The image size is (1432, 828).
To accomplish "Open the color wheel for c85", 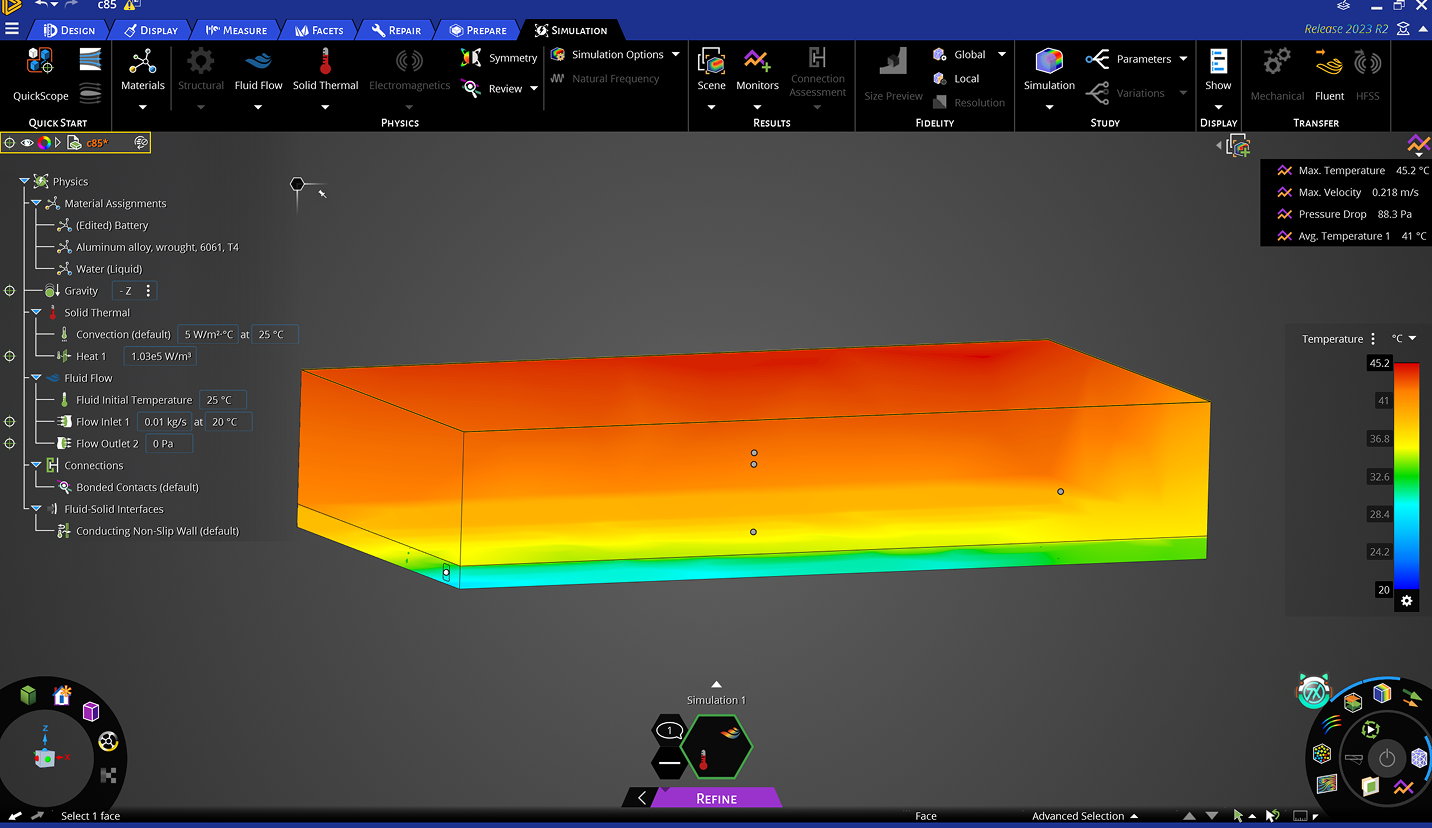I will pyautogui.click(x=44, y=143).
